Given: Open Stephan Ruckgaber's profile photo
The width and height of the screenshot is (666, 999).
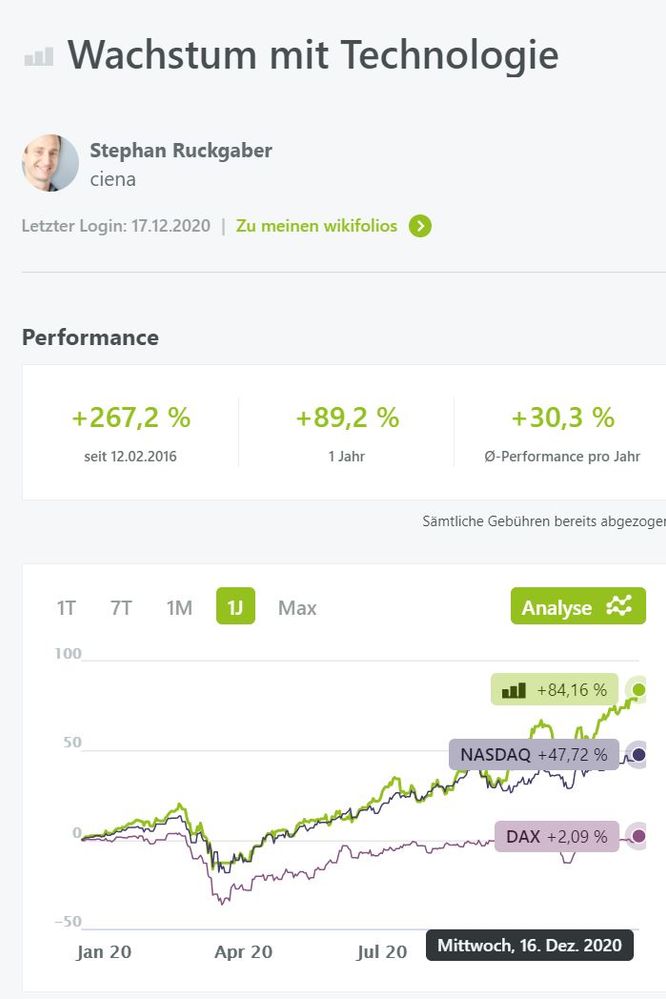Looking at the screenshot, I should click(x=50, y=163).
